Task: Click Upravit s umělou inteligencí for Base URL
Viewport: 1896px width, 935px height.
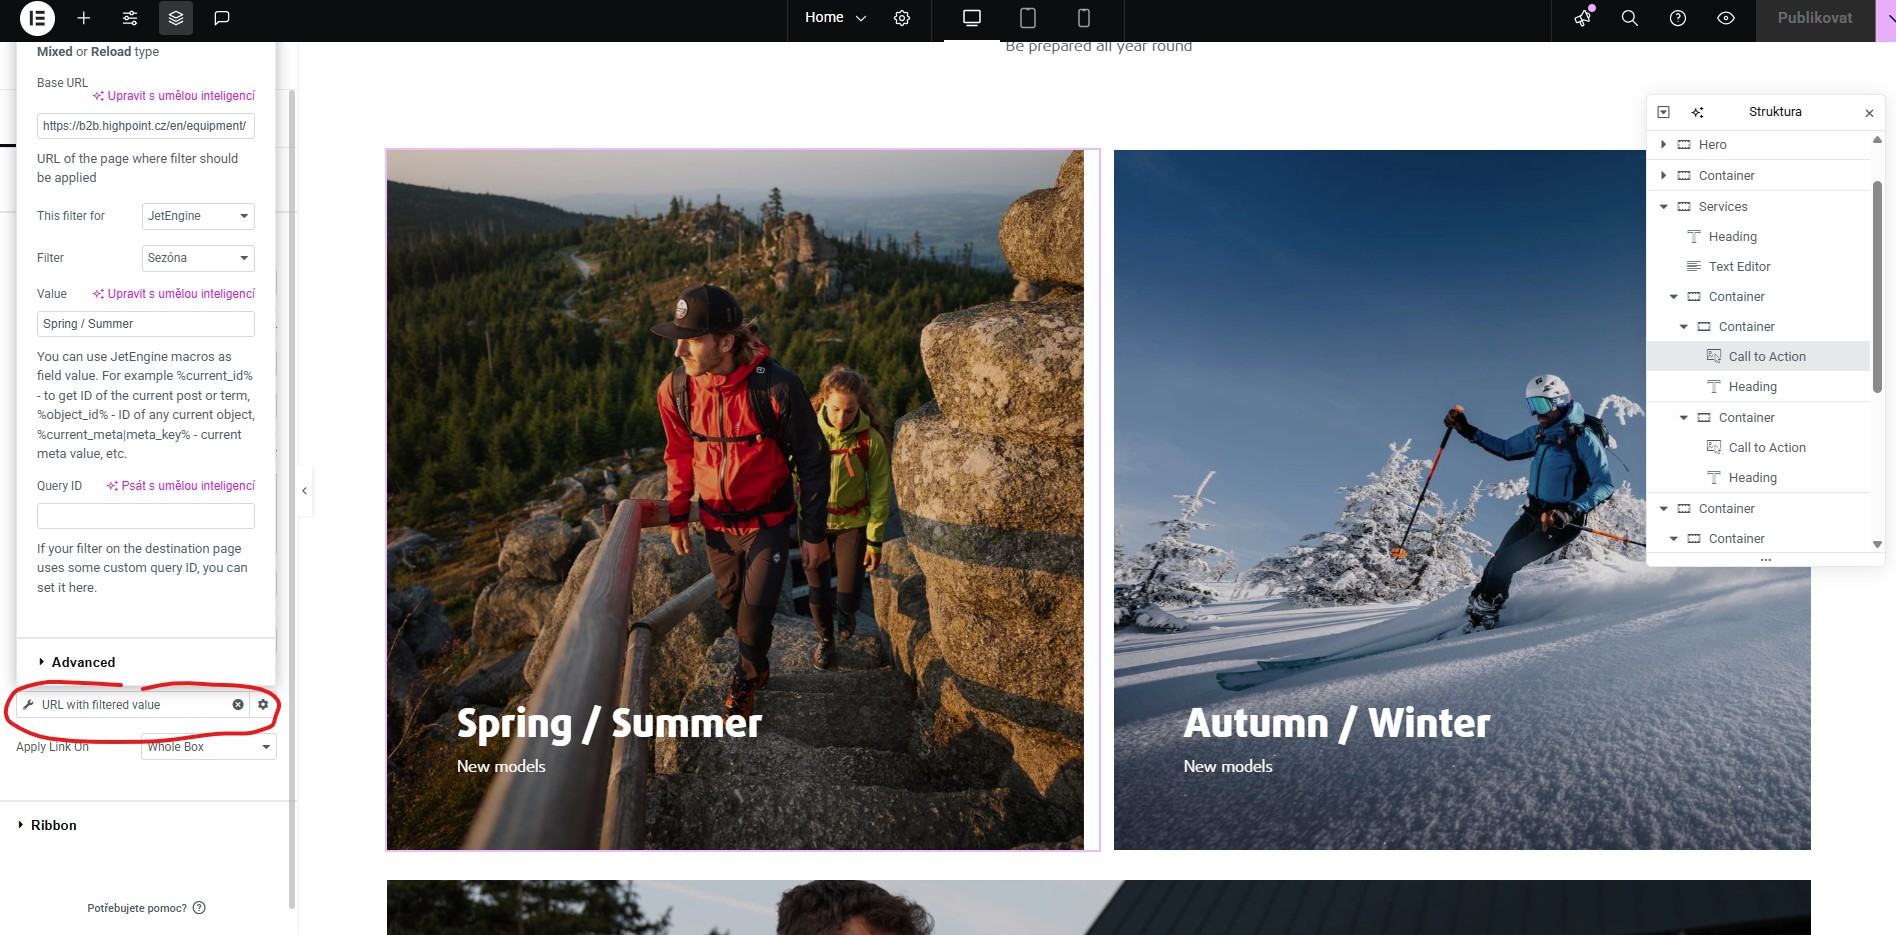Action: 174,96
